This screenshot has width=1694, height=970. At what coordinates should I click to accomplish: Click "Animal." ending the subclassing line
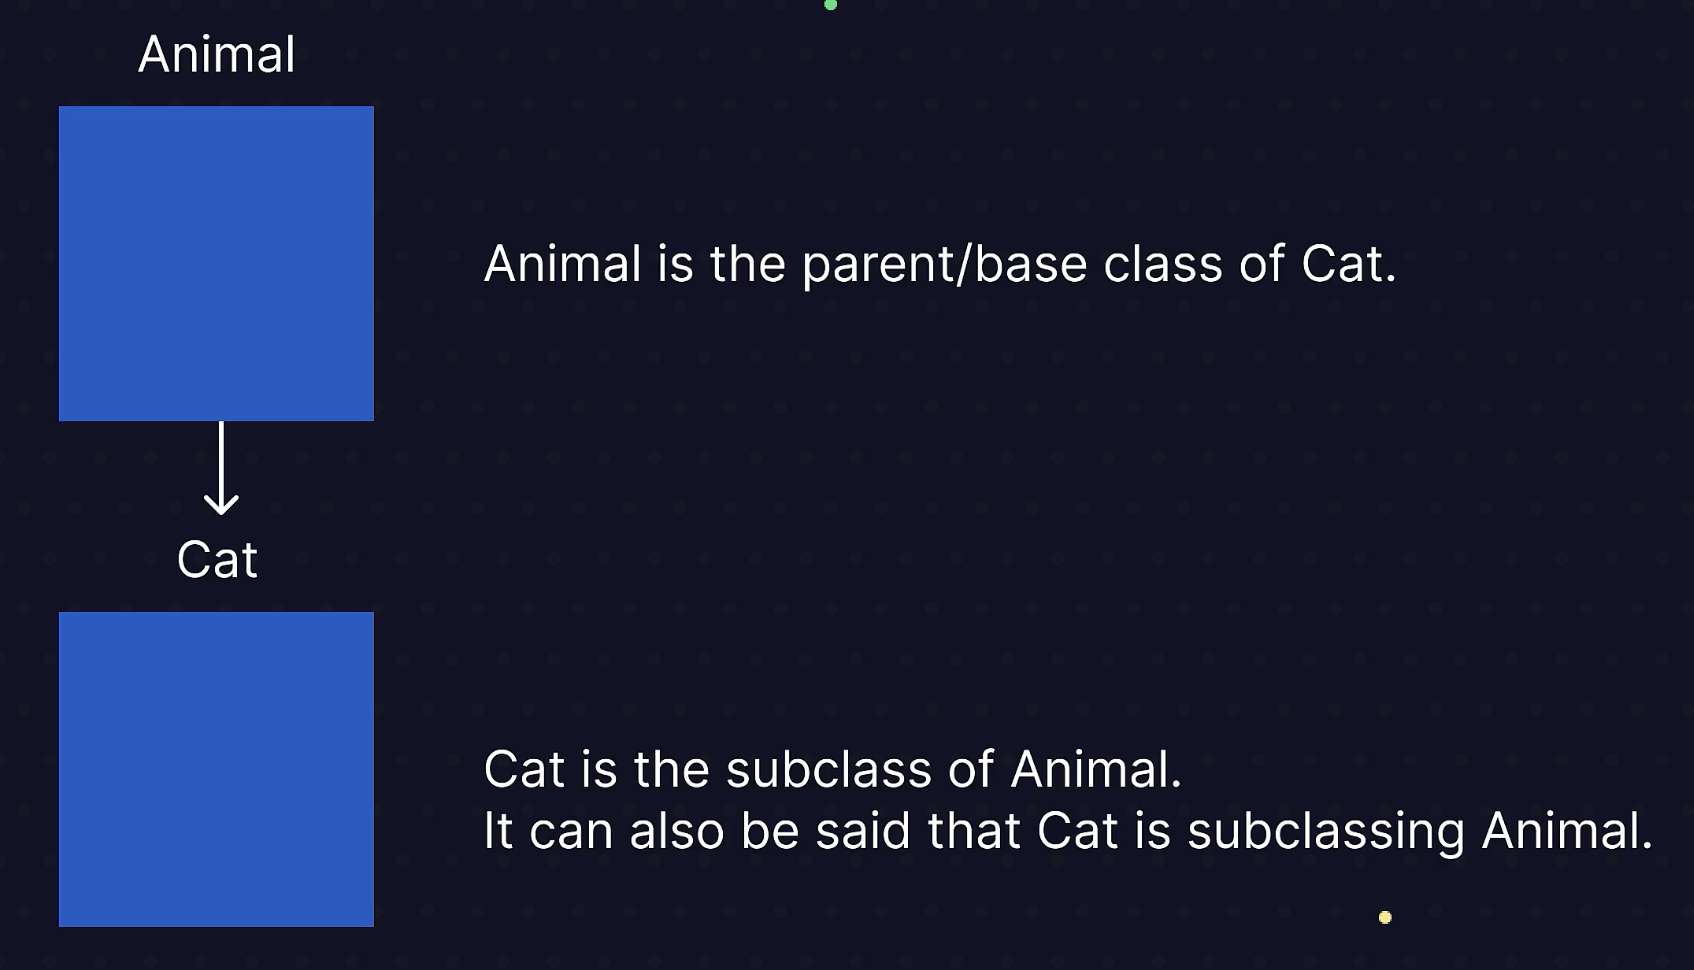point(1567,831)
